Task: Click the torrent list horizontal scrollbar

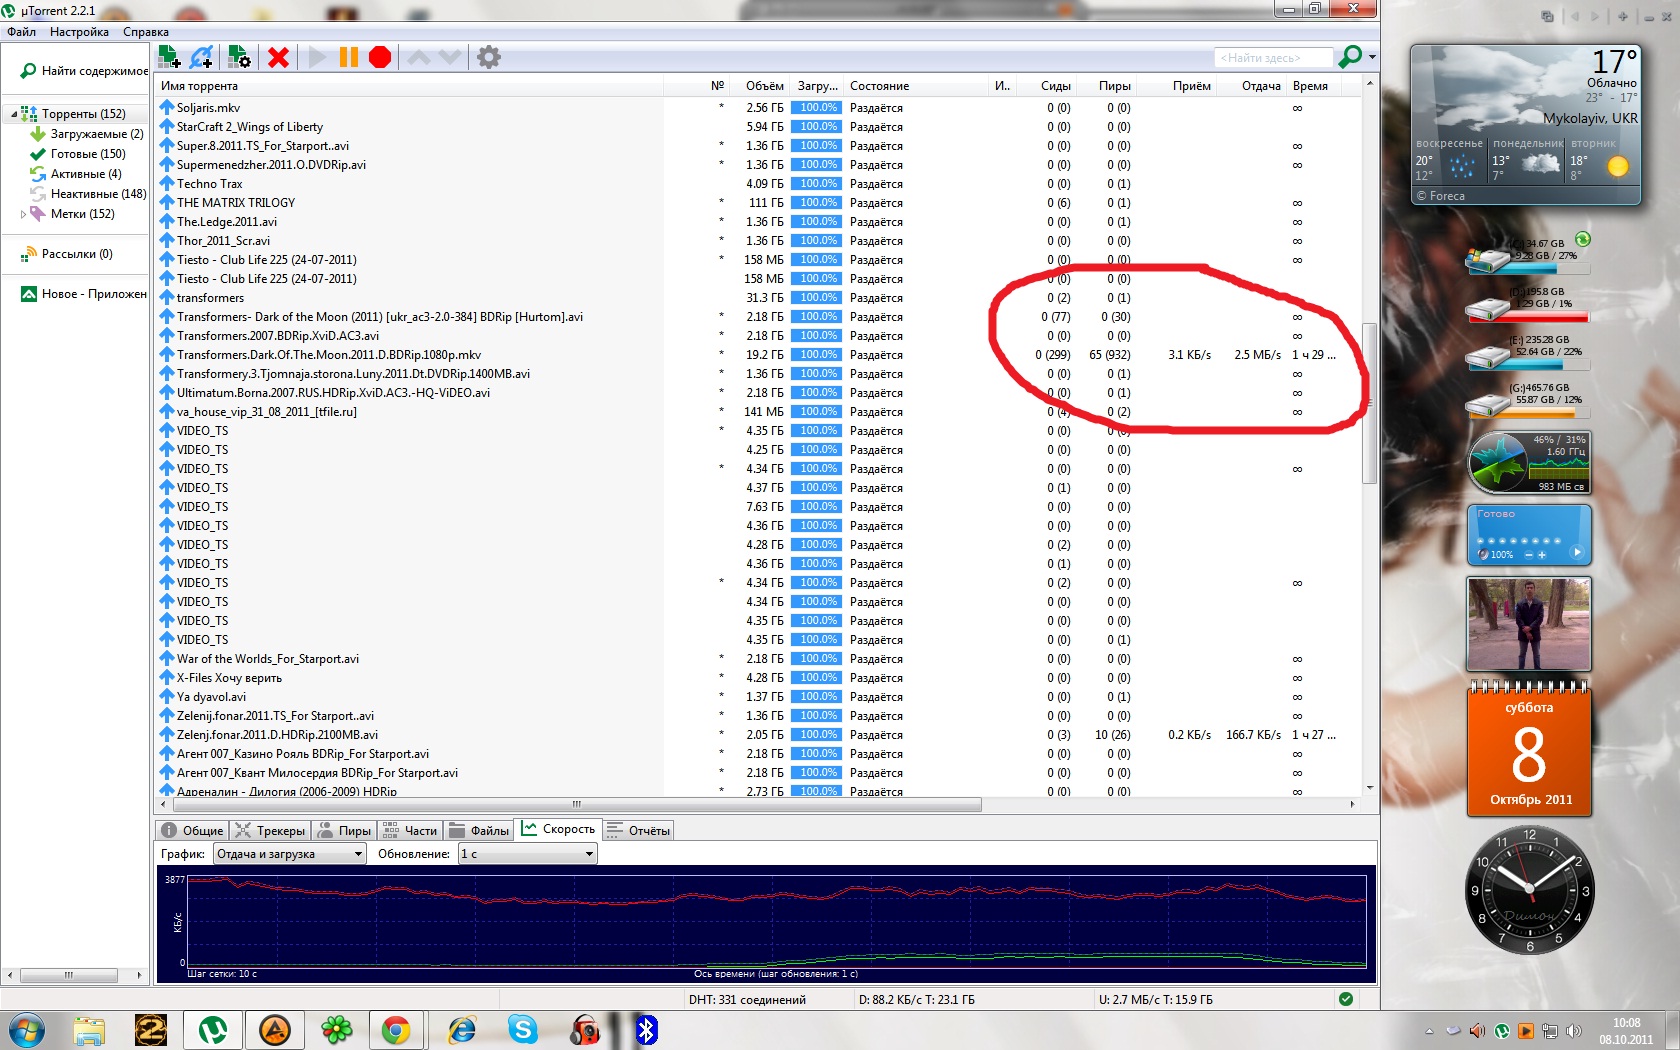Action: pyautogui.click(x=577, y=804)
